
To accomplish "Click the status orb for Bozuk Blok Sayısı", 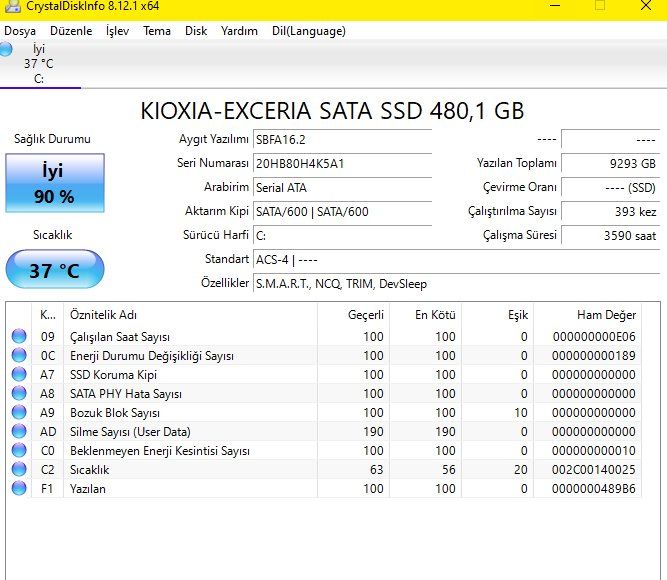I will tap(19, 412).
